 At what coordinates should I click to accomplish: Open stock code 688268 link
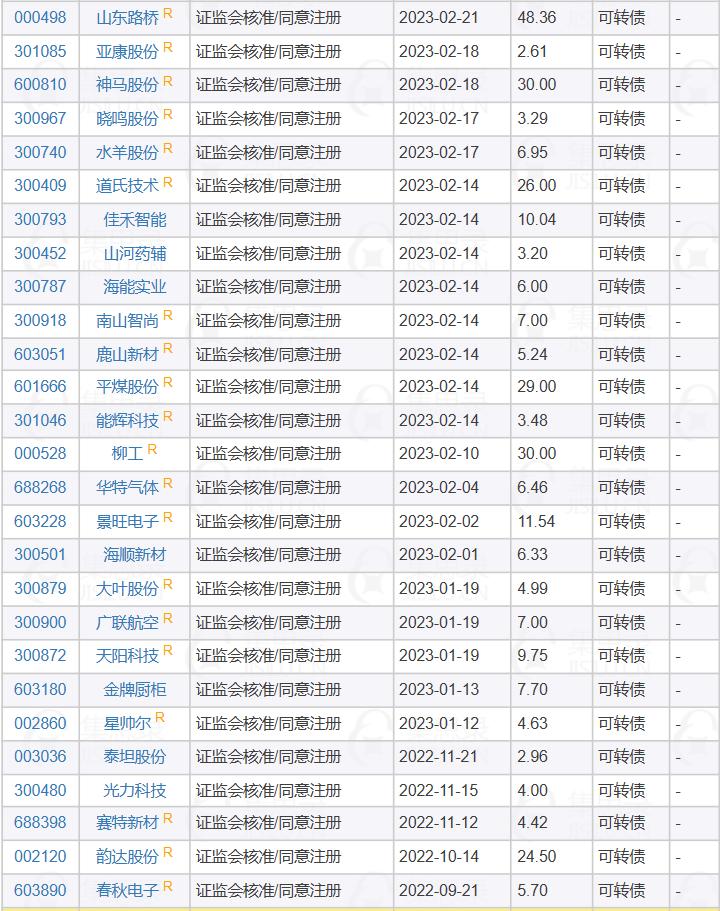tap(40, 487)
